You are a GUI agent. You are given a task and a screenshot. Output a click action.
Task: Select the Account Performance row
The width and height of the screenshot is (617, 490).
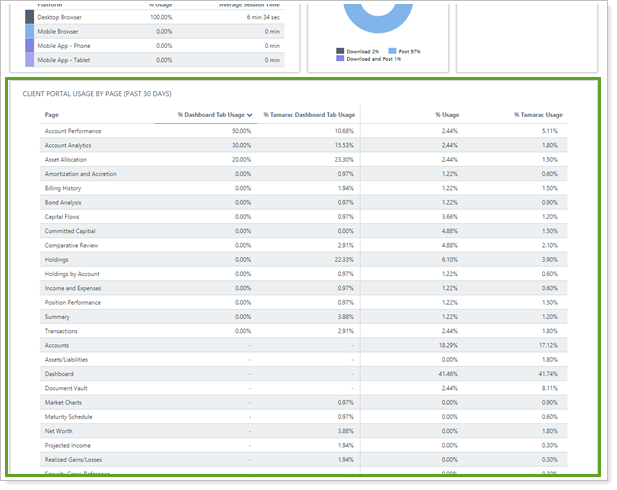(x=73, y=131)
